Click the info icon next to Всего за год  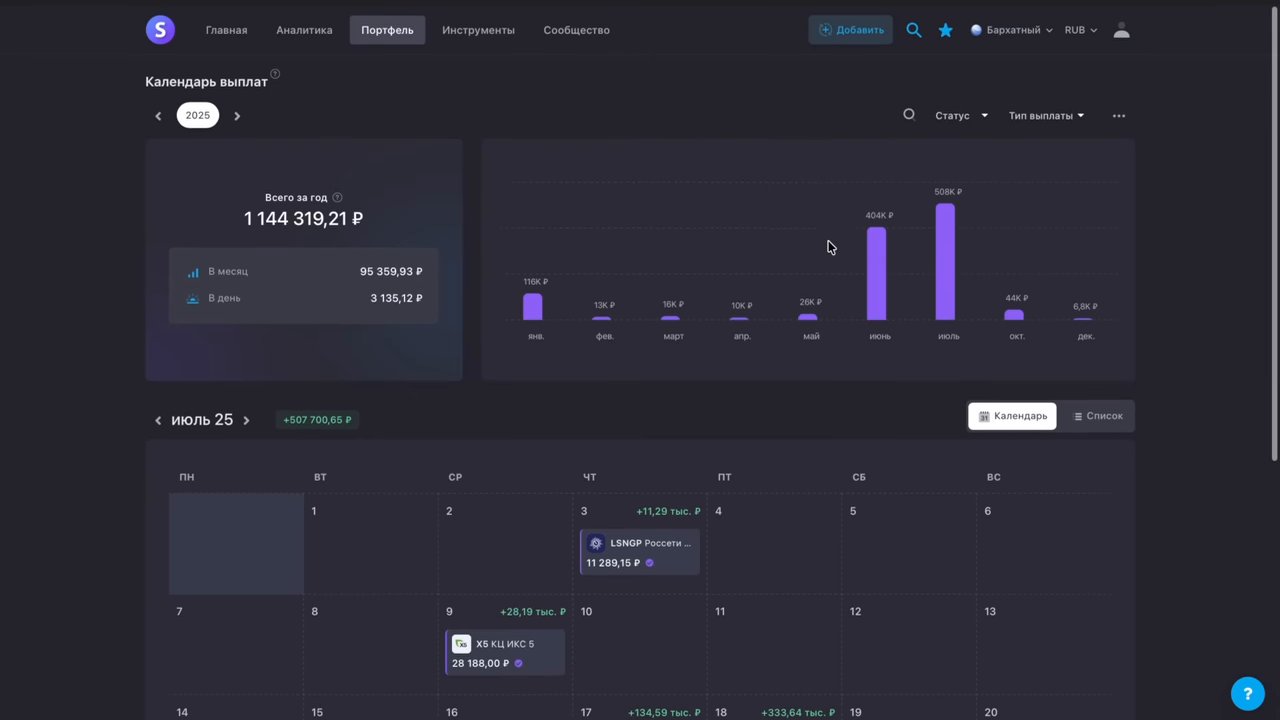tap(337, 198)
